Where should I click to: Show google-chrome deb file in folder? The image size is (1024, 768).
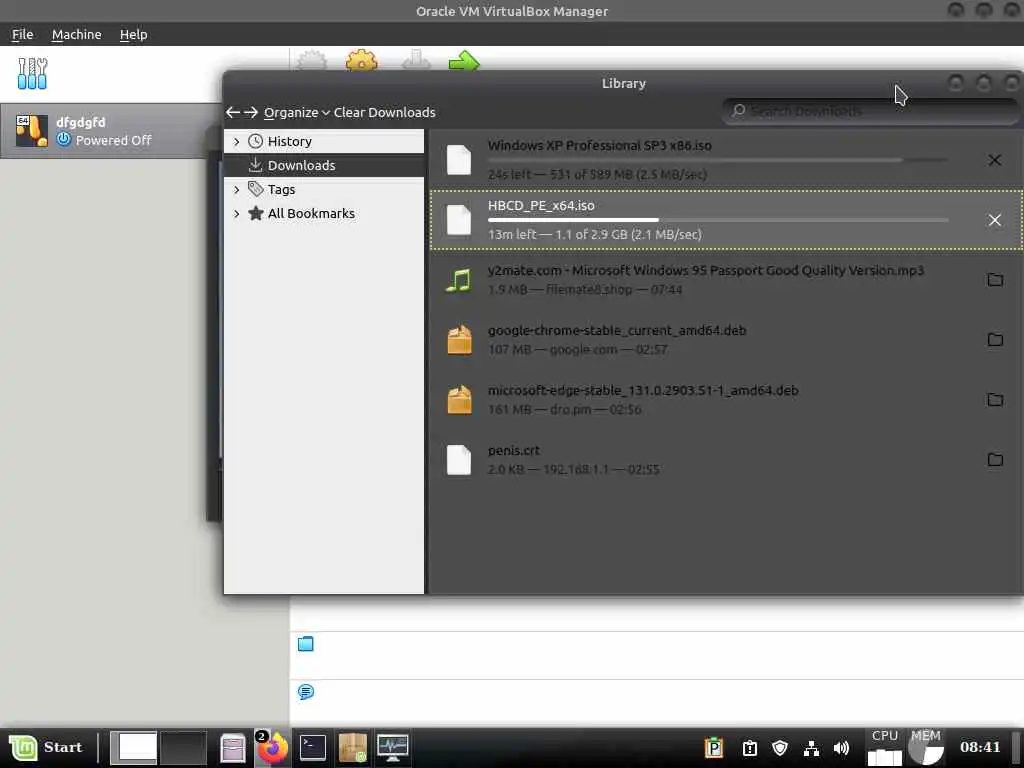pos(995,340)
